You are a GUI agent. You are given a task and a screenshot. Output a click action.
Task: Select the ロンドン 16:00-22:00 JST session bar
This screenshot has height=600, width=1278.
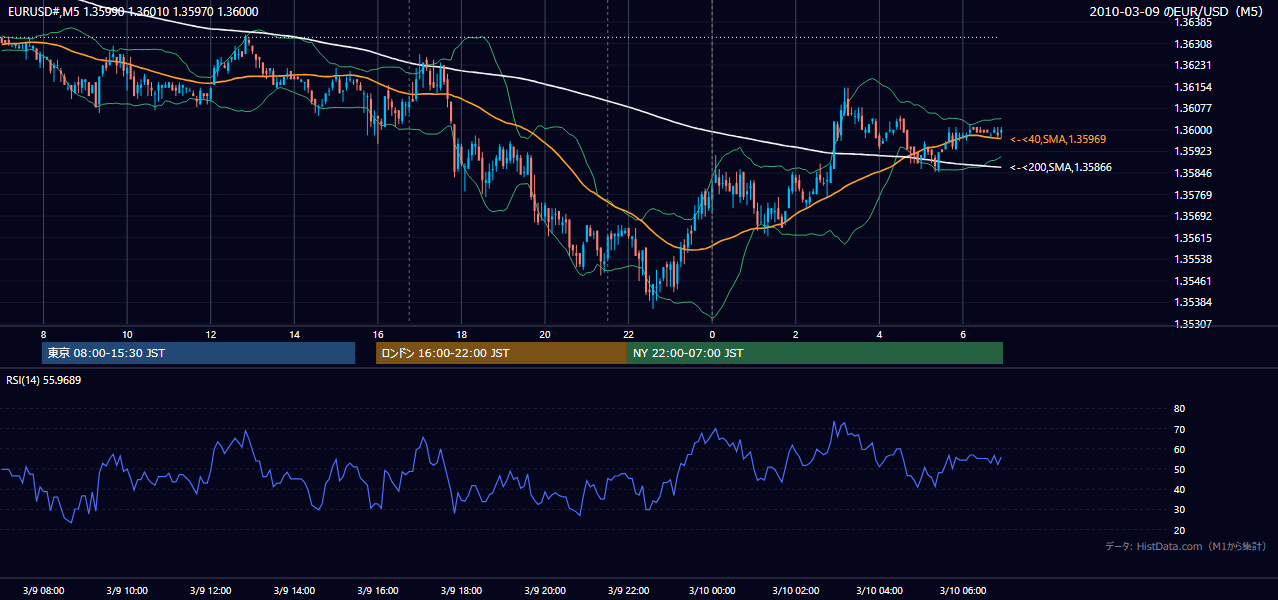pyautogui.click(x=501, y=353)
